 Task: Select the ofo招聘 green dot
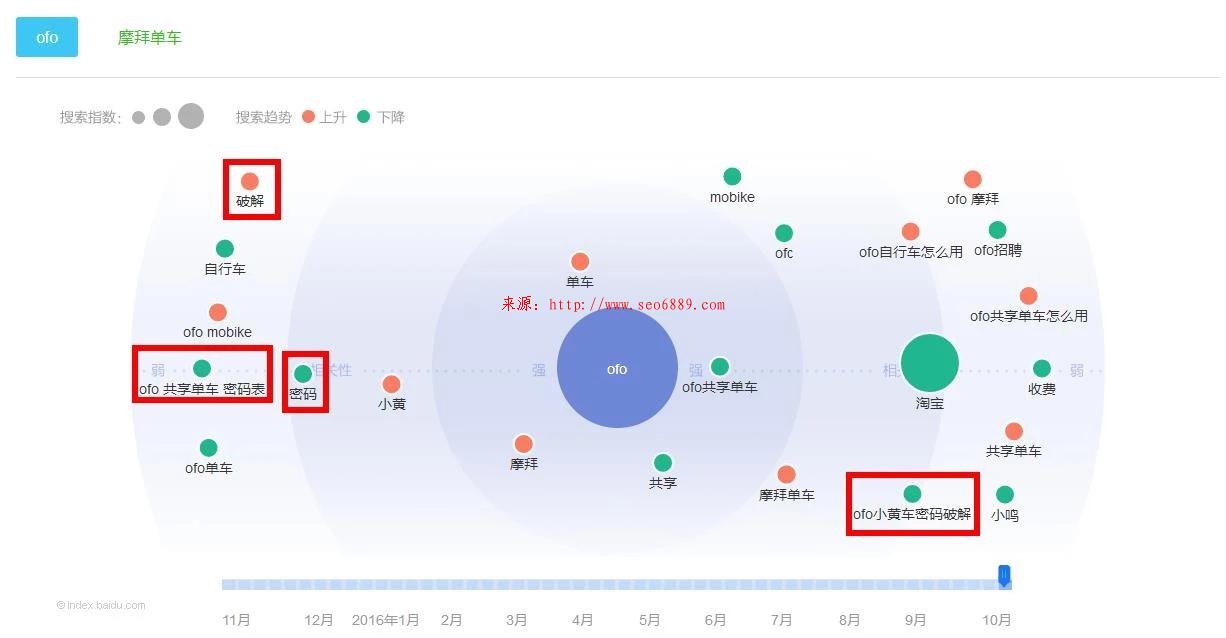click(x=997, y=230)
